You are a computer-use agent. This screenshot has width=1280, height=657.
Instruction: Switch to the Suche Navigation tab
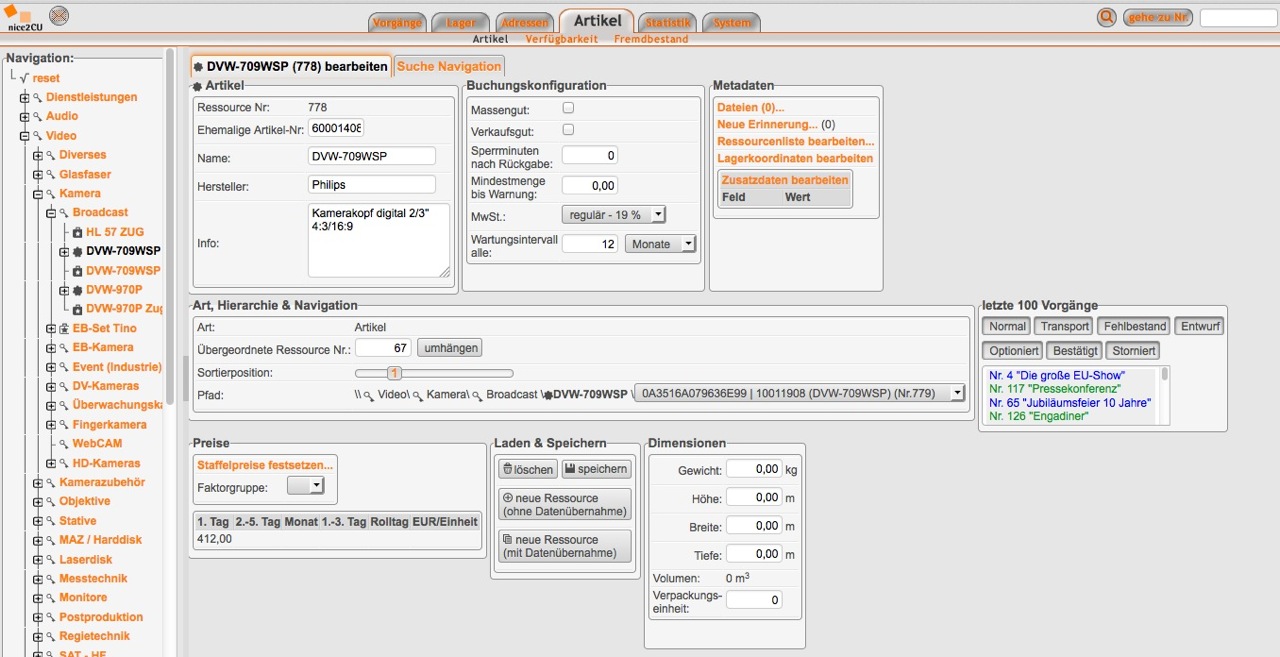449,66
